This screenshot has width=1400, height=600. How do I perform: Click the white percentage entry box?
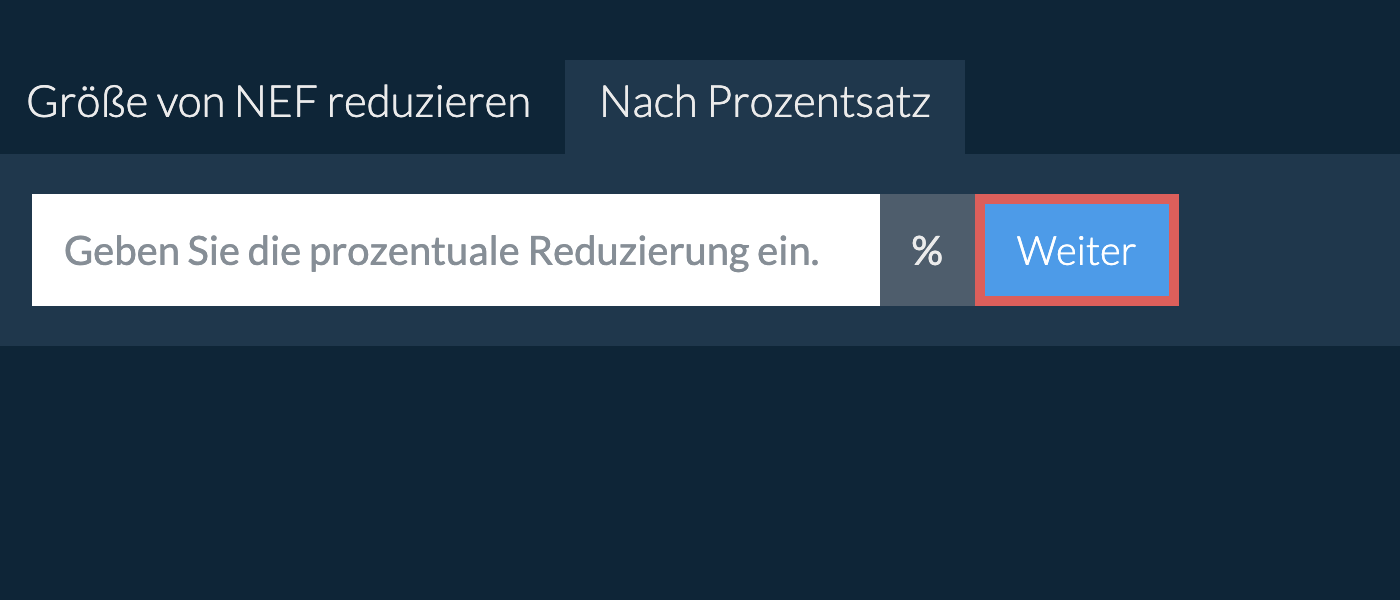pos(455,250)
